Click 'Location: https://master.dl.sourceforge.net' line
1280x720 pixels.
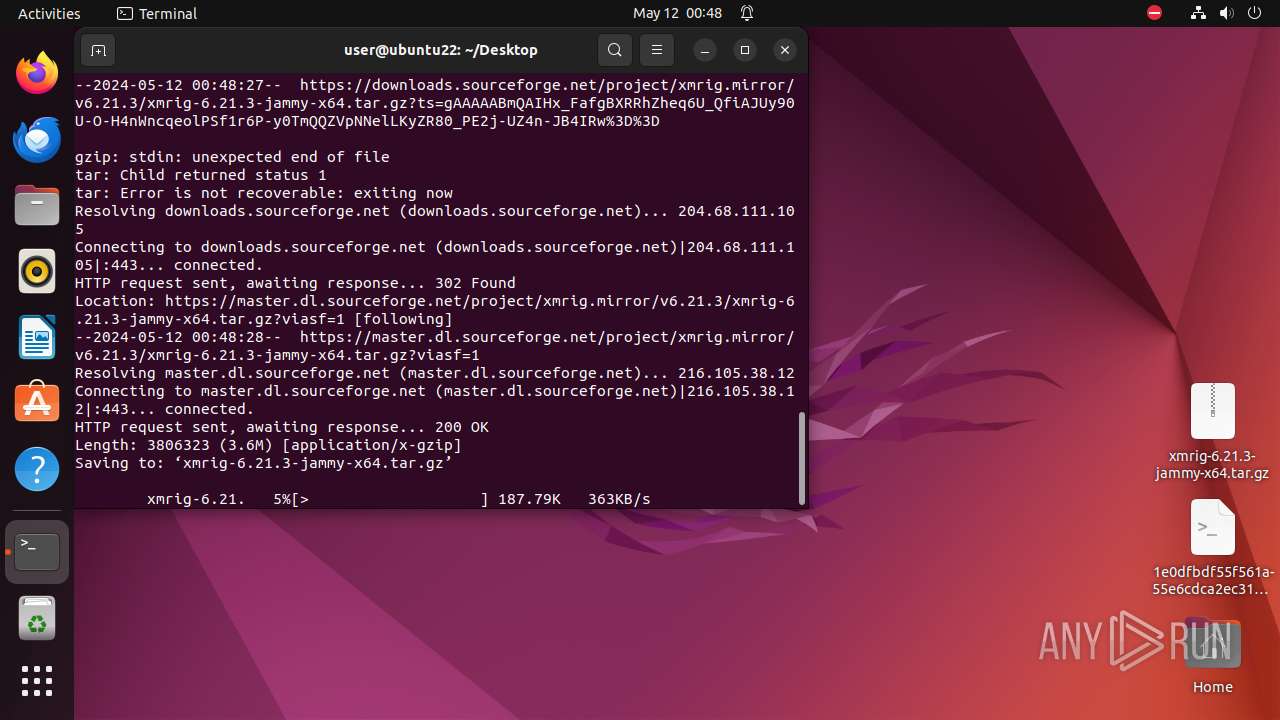click(435, 310)
